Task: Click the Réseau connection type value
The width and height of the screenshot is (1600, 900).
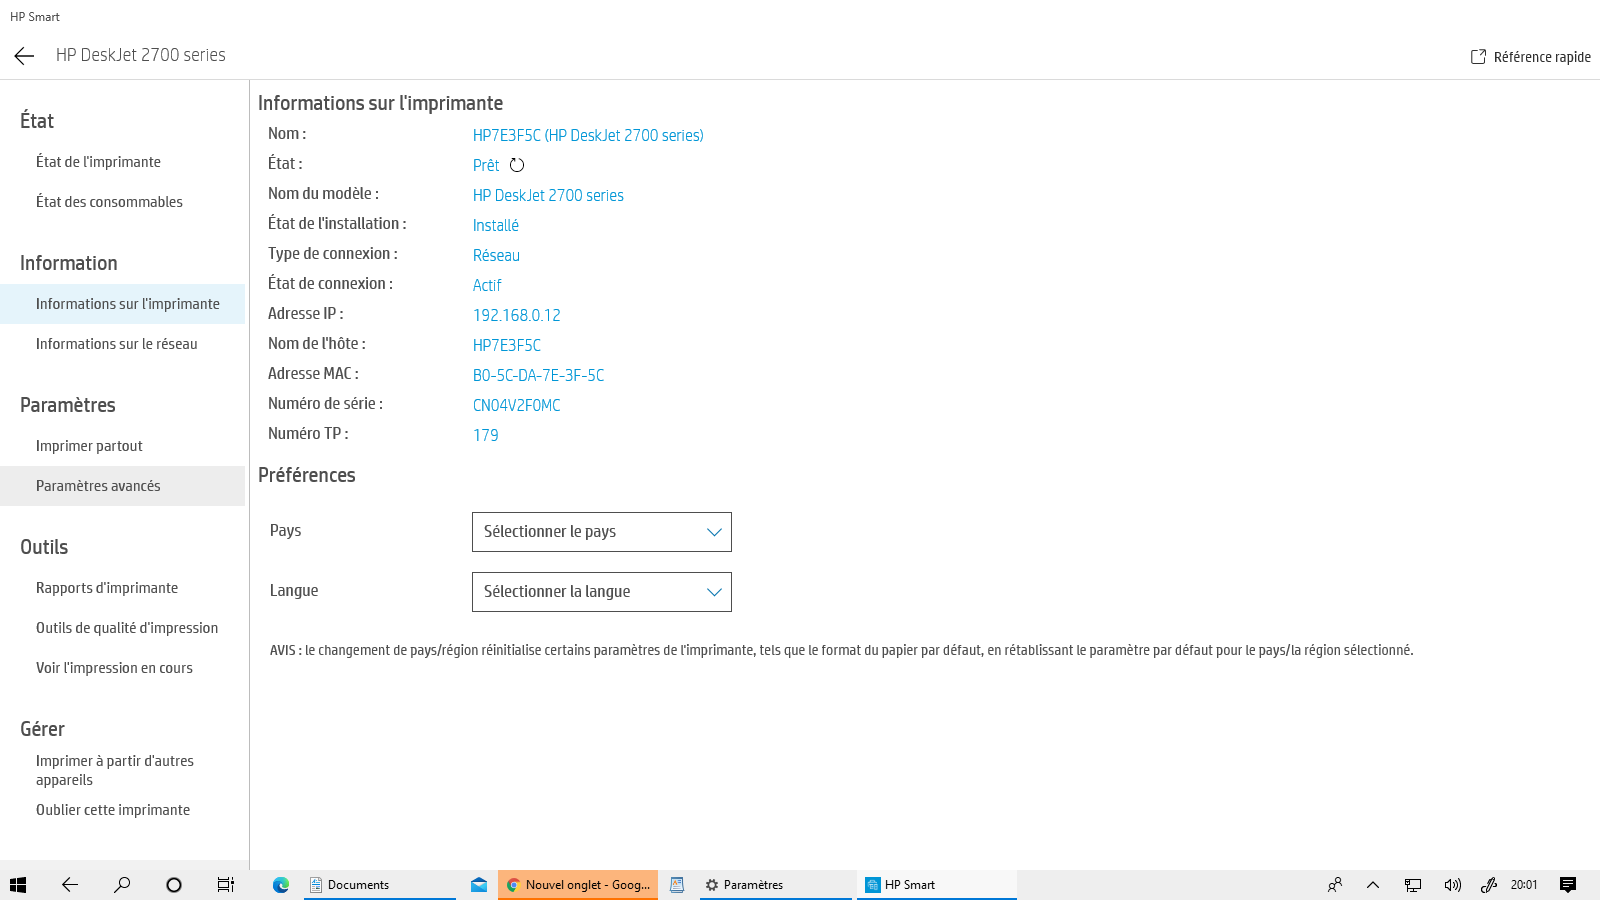Action: (x=496, y=255)
